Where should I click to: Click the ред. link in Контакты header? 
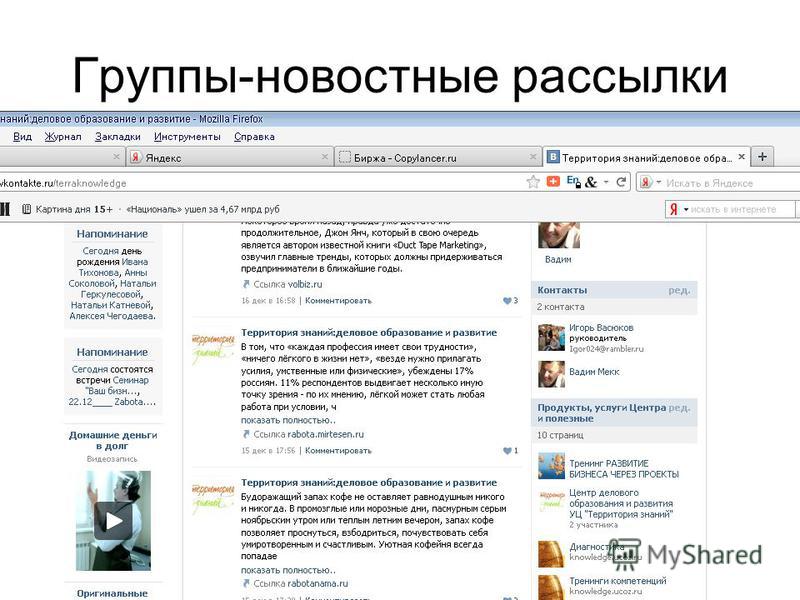pos(680,290)
